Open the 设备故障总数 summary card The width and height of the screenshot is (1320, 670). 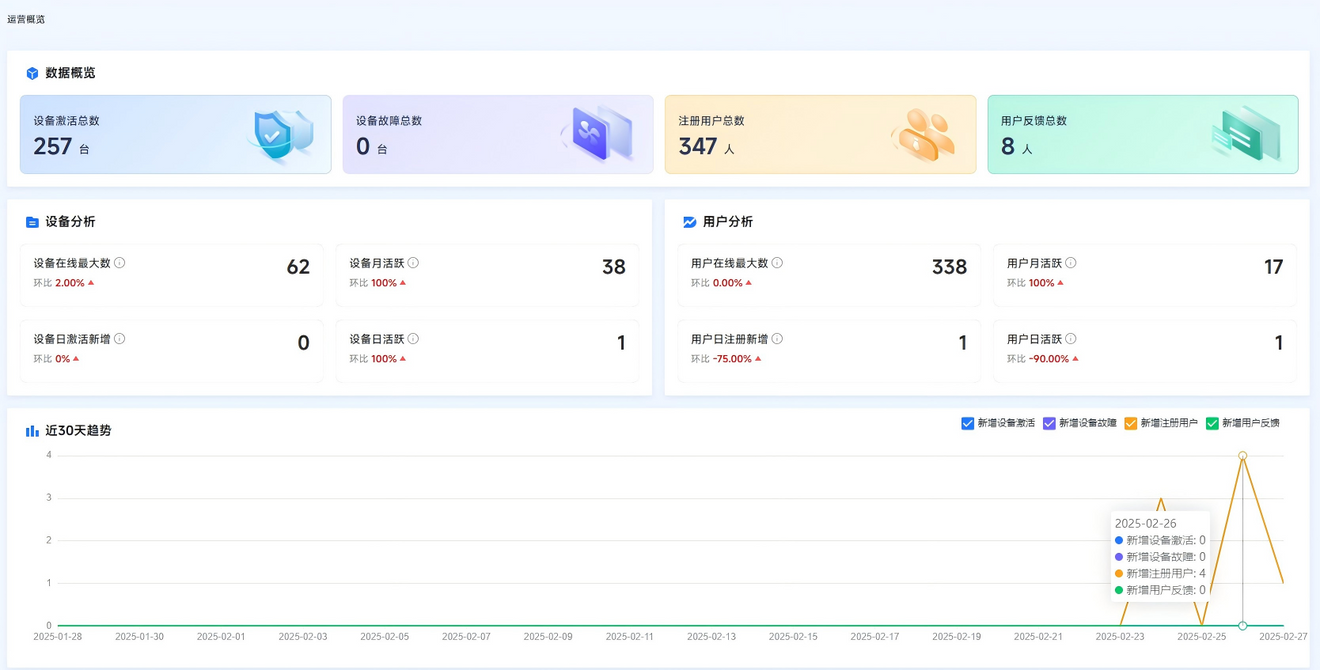pyautogui.click(x=497, y=135)
